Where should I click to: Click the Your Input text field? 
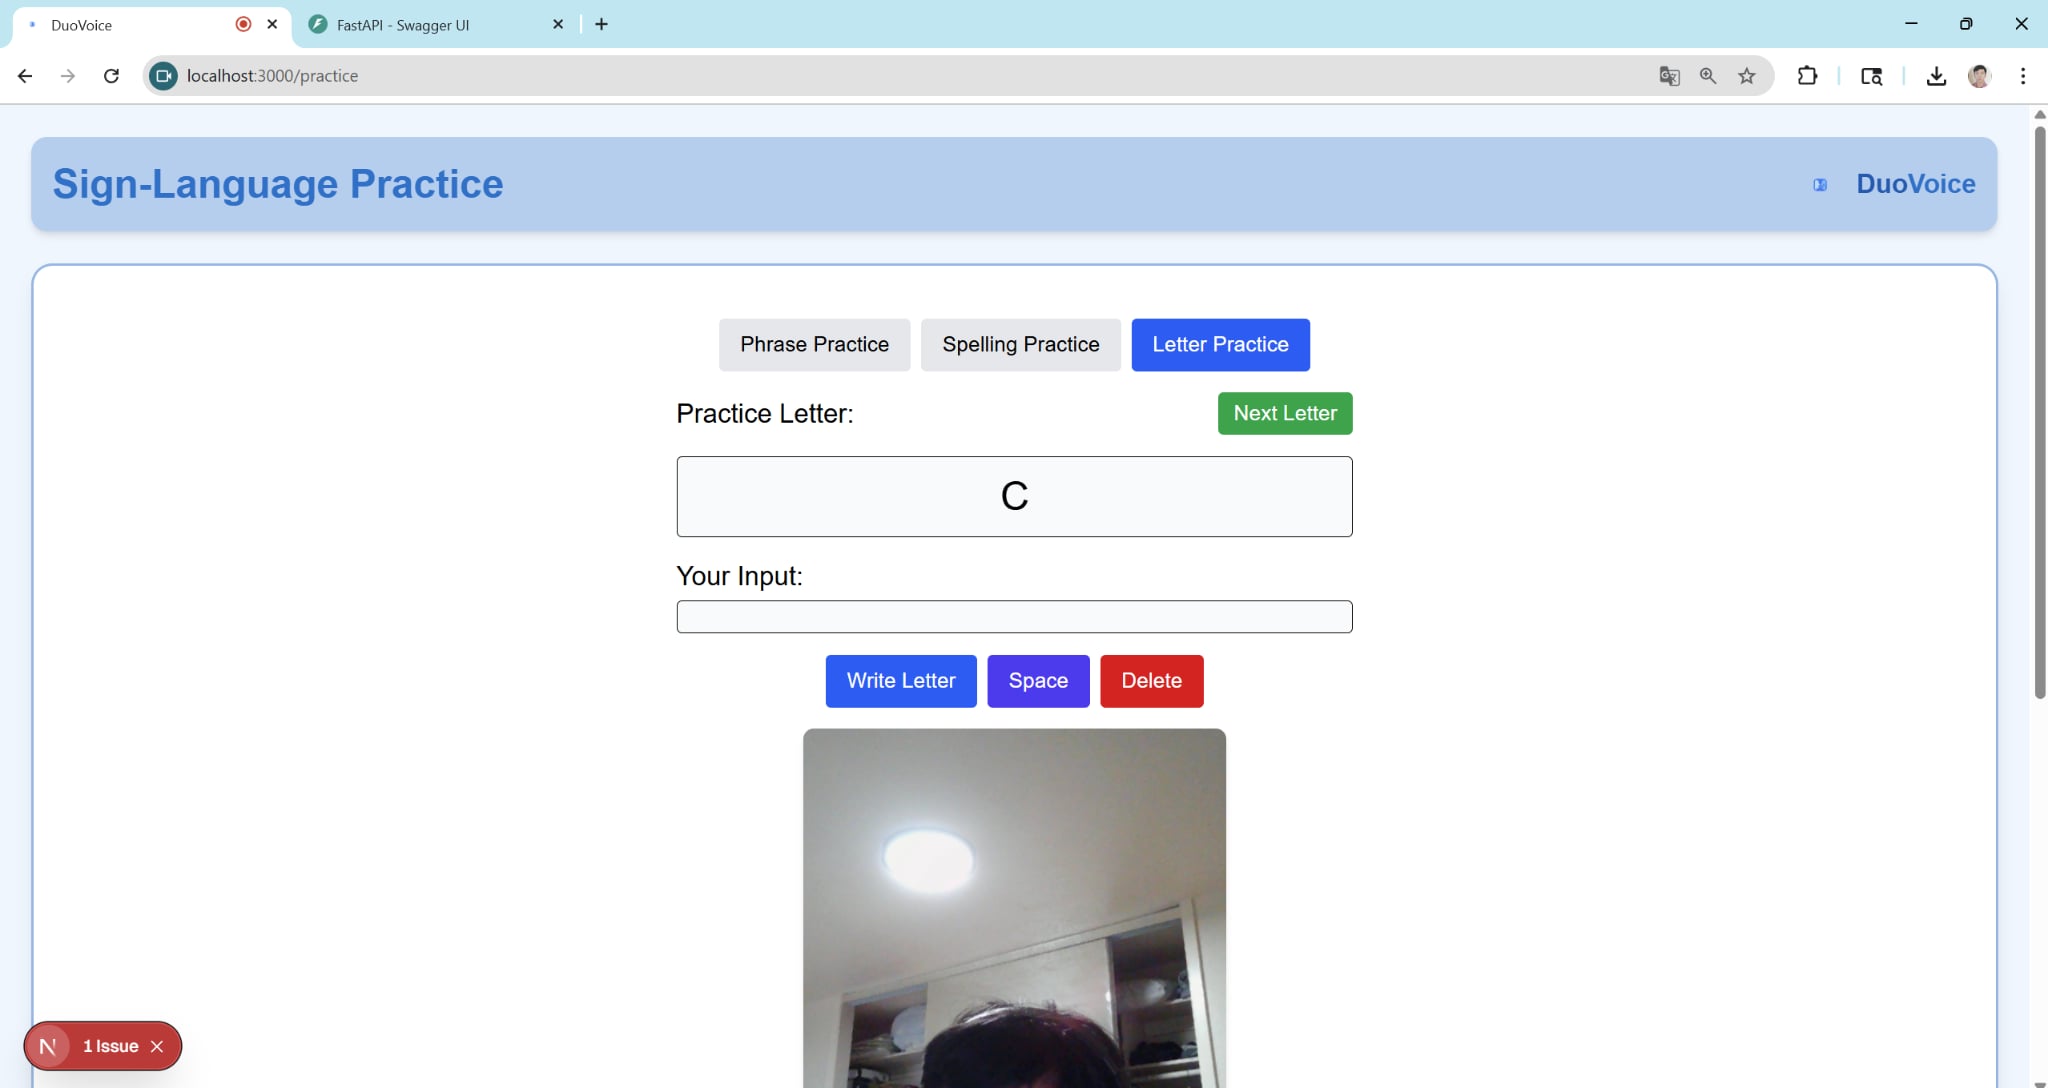coord(1014,617)
